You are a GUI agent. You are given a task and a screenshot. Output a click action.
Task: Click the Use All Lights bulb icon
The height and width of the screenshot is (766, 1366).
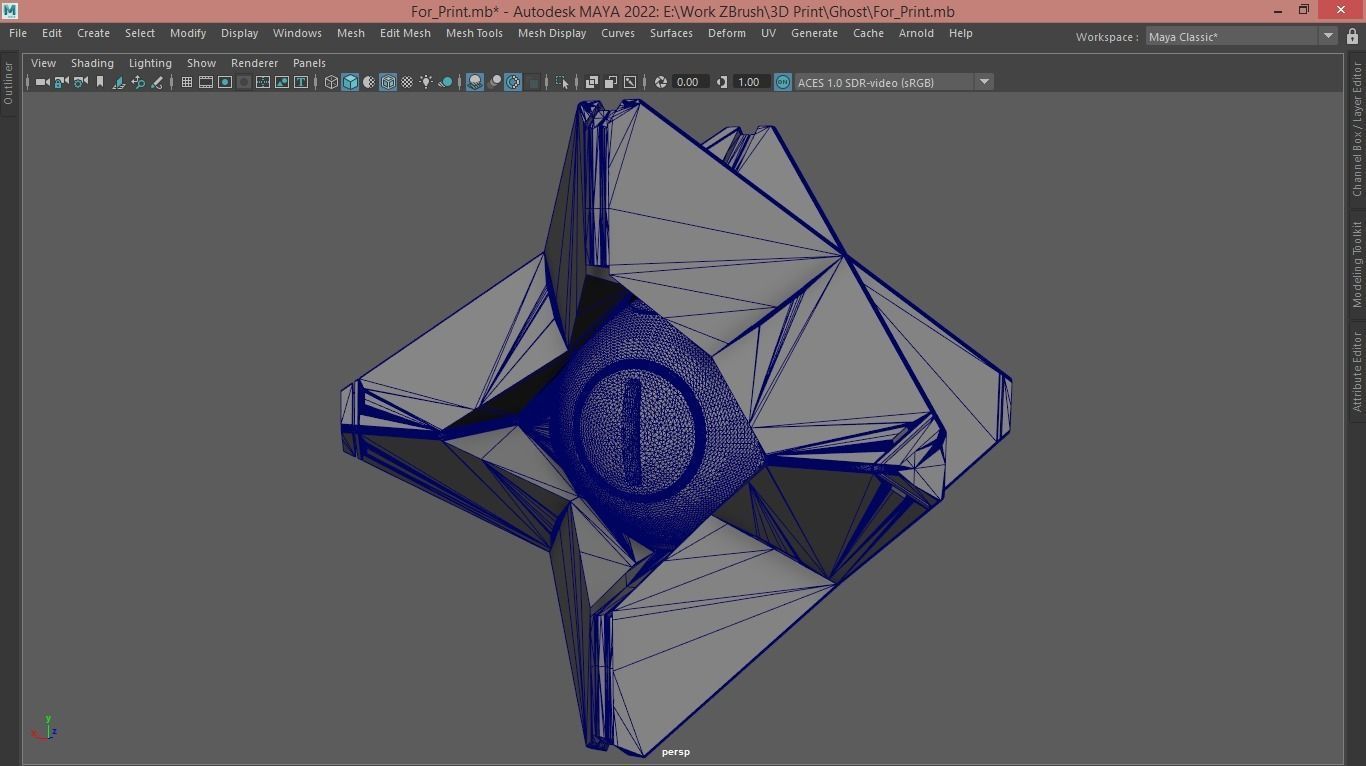point(425,82)
